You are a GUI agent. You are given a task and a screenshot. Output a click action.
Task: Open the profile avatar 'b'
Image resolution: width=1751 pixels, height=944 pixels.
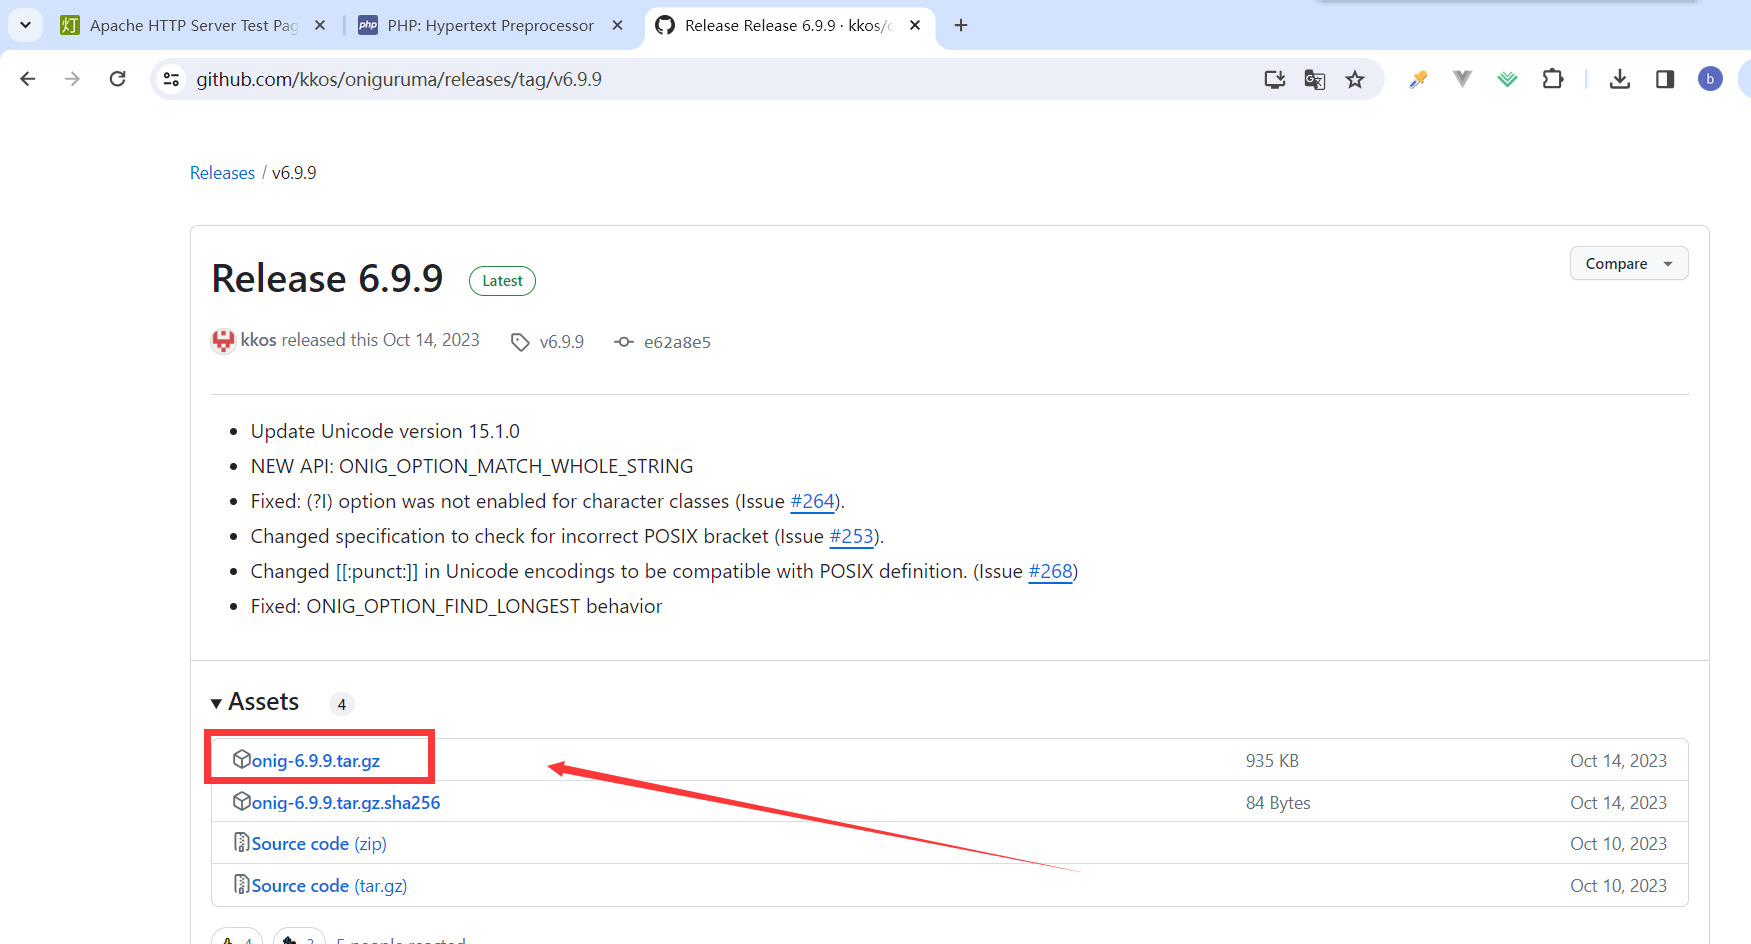1710,79
